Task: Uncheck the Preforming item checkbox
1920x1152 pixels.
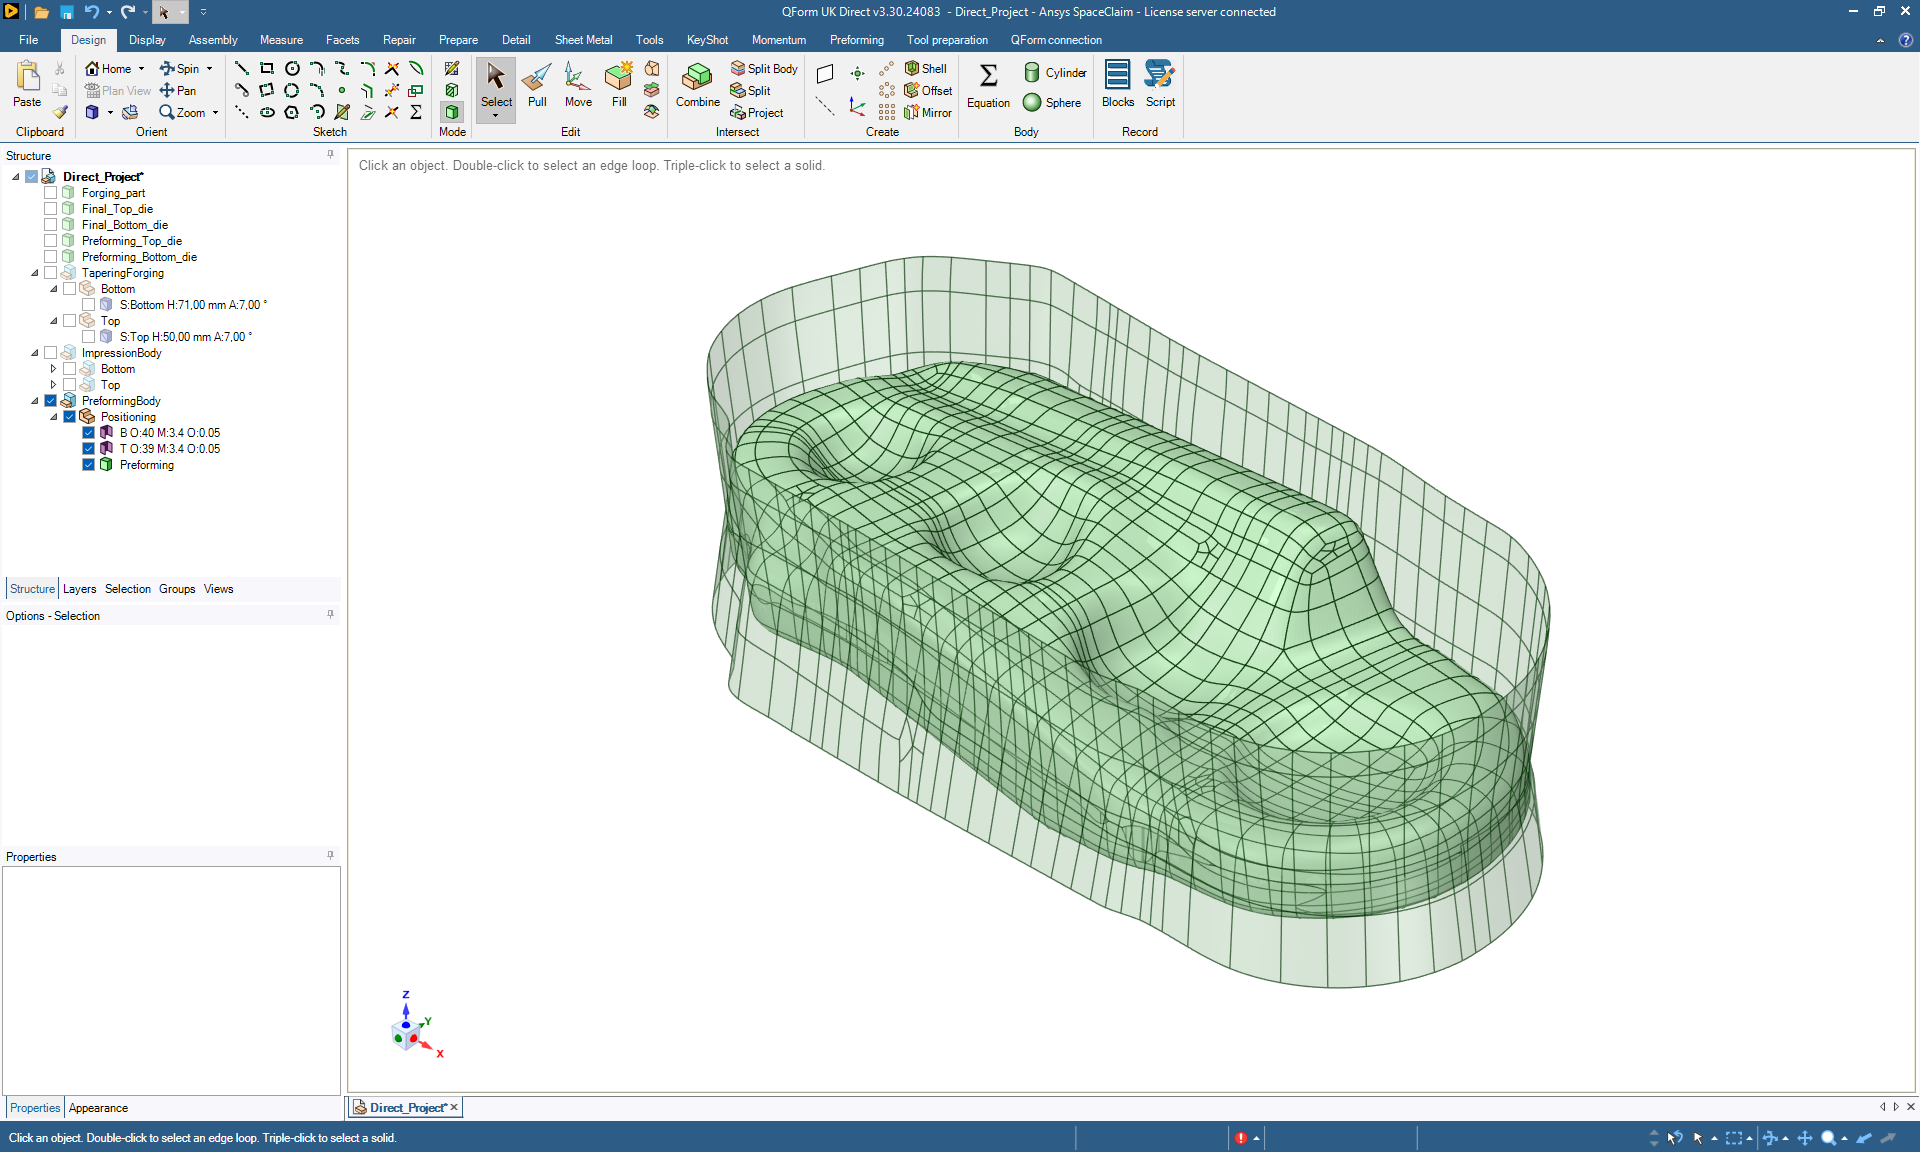Action: pyautogui.click(x=88, y=465)
